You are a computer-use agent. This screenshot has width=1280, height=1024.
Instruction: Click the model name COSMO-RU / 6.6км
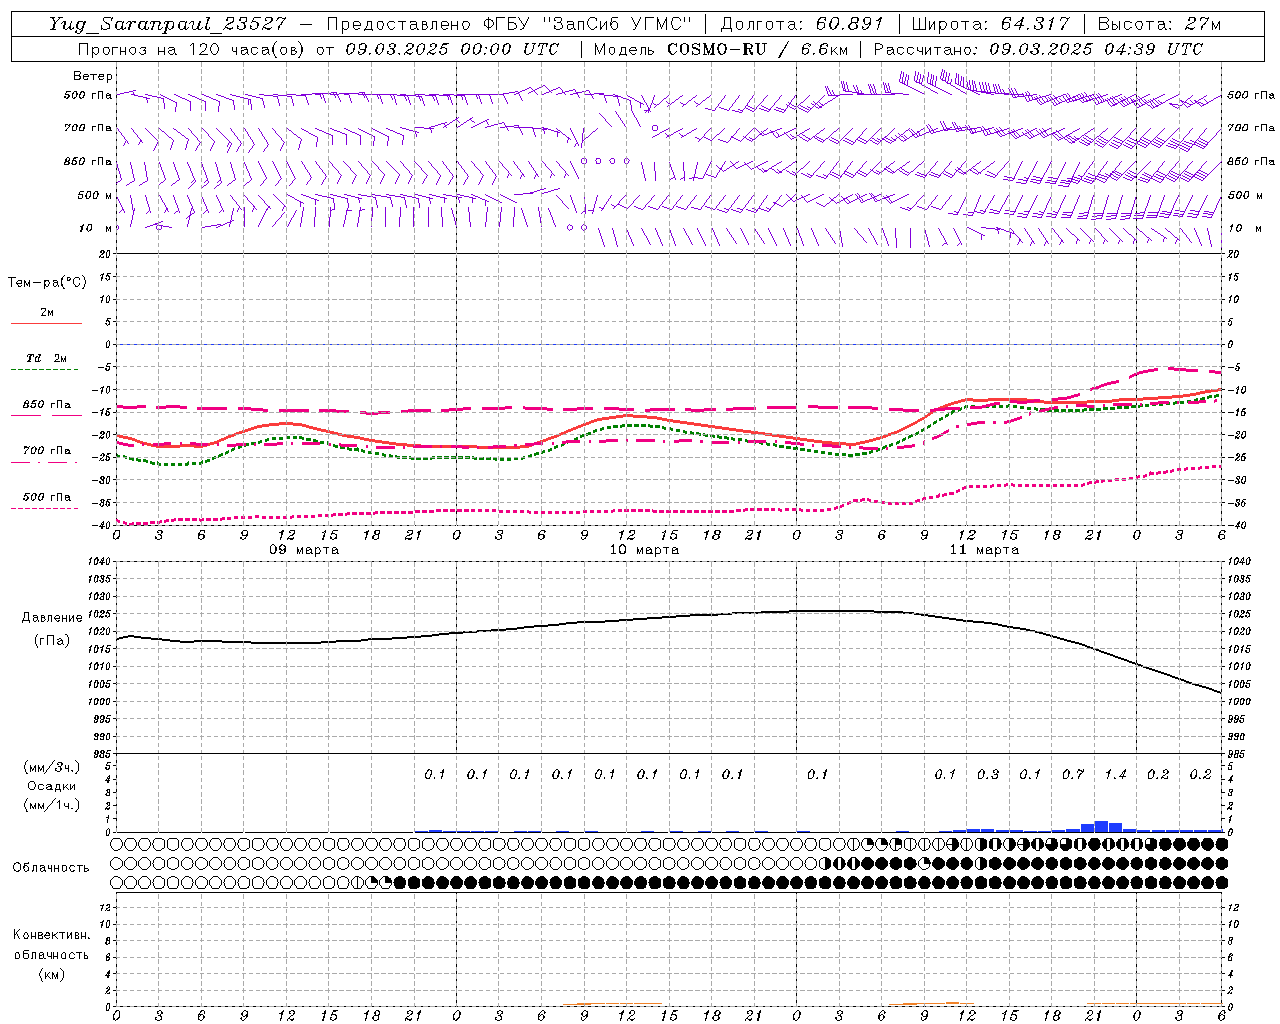(x=757, y=49)
